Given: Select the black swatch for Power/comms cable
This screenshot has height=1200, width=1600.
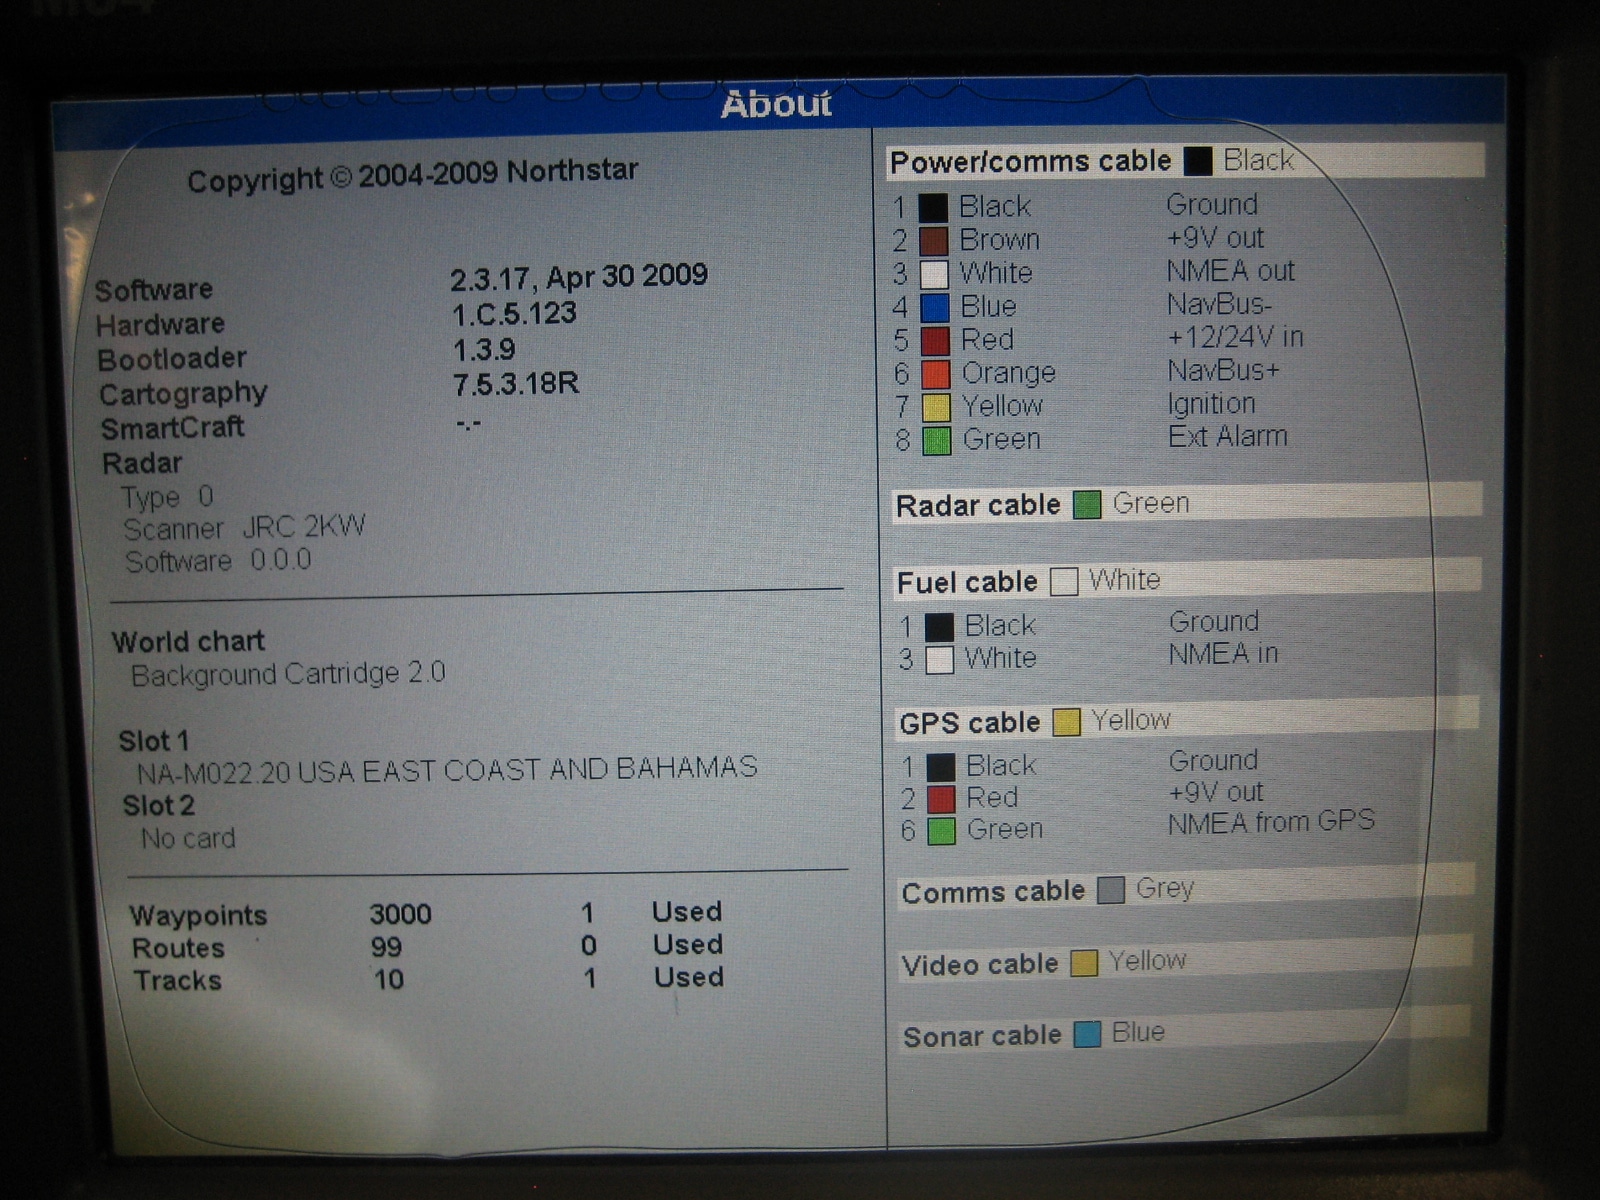Looking at the screenshot, I should point(1196,160).
